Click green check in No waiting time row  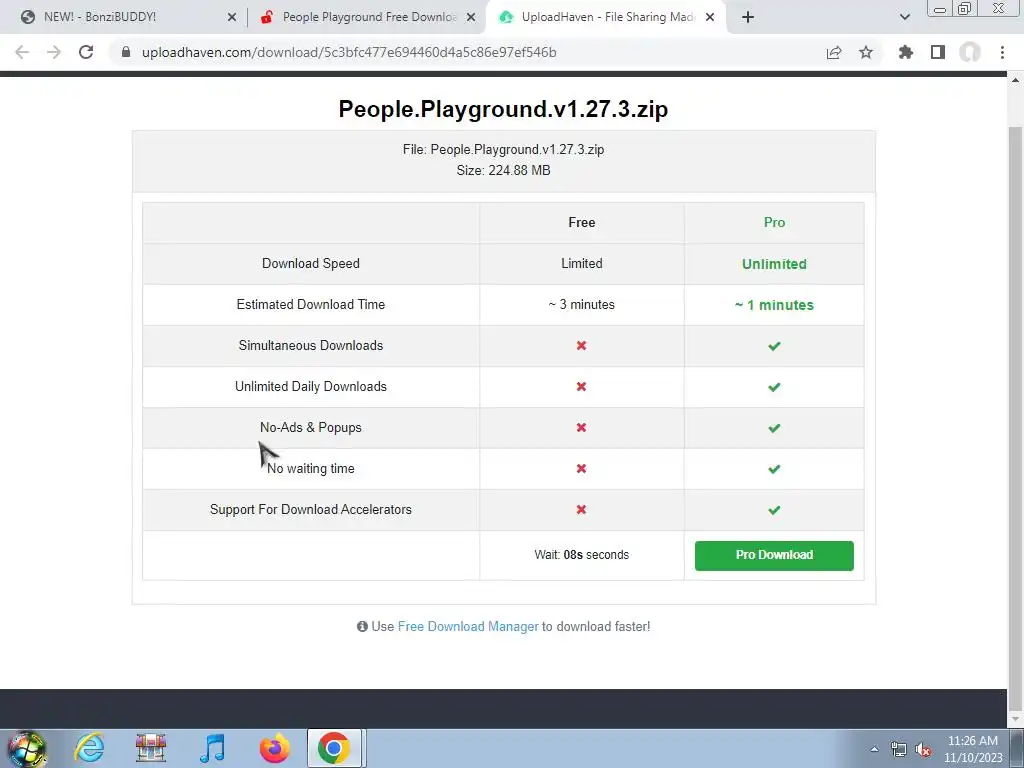774,469
